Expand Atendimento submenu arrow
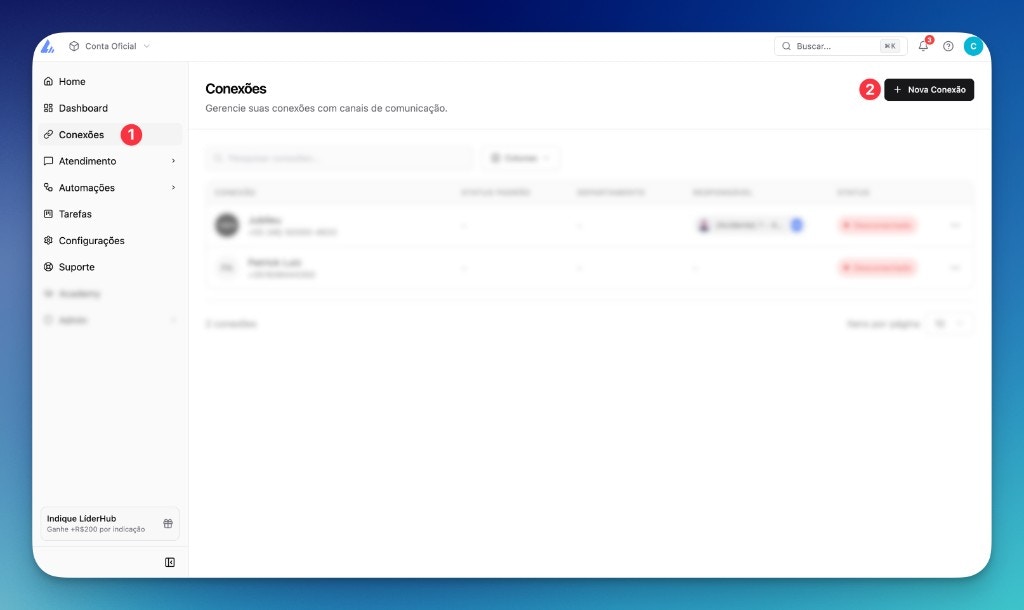This screenshot has width=1024, height=610. tap(173, 161)
